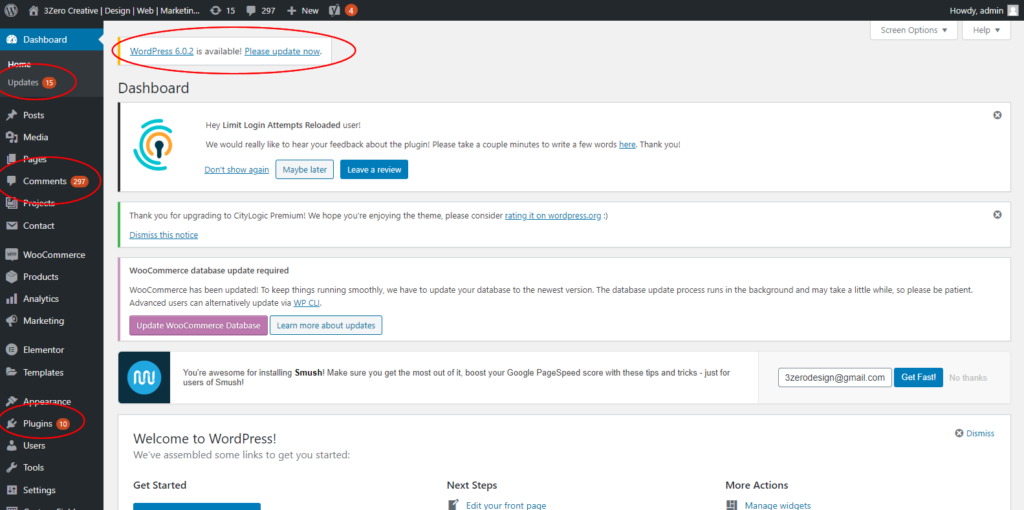1024x510 pixels.
Task: Open the 297 comments bubble in admin bar
Action: coord(261,10)
